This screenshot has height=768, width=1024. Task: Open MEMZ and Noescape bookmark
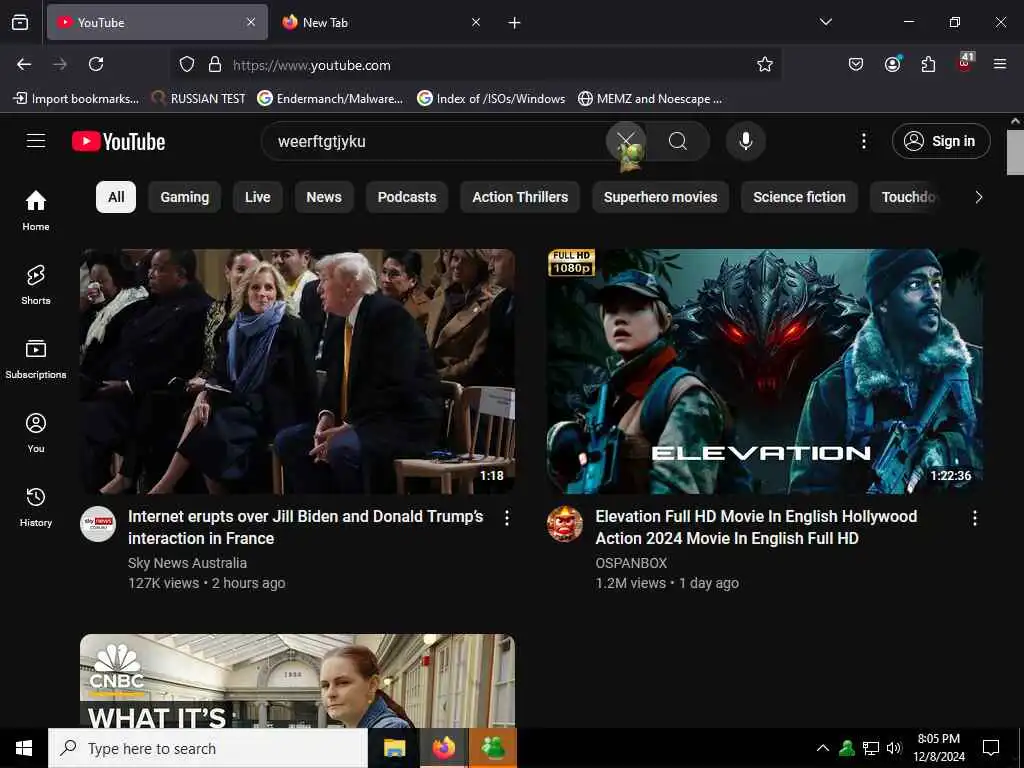[650, 99]
